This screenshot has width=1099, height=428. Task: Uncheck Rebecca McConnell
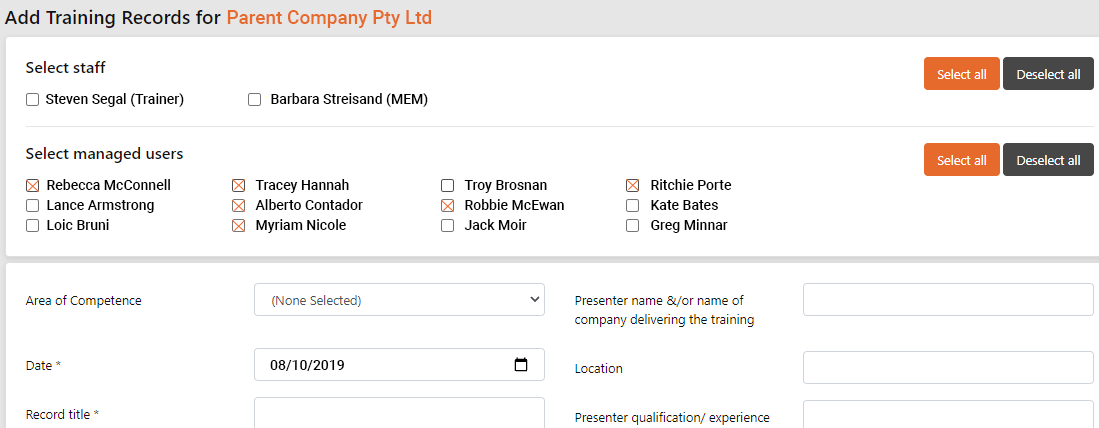coord(32,186)
